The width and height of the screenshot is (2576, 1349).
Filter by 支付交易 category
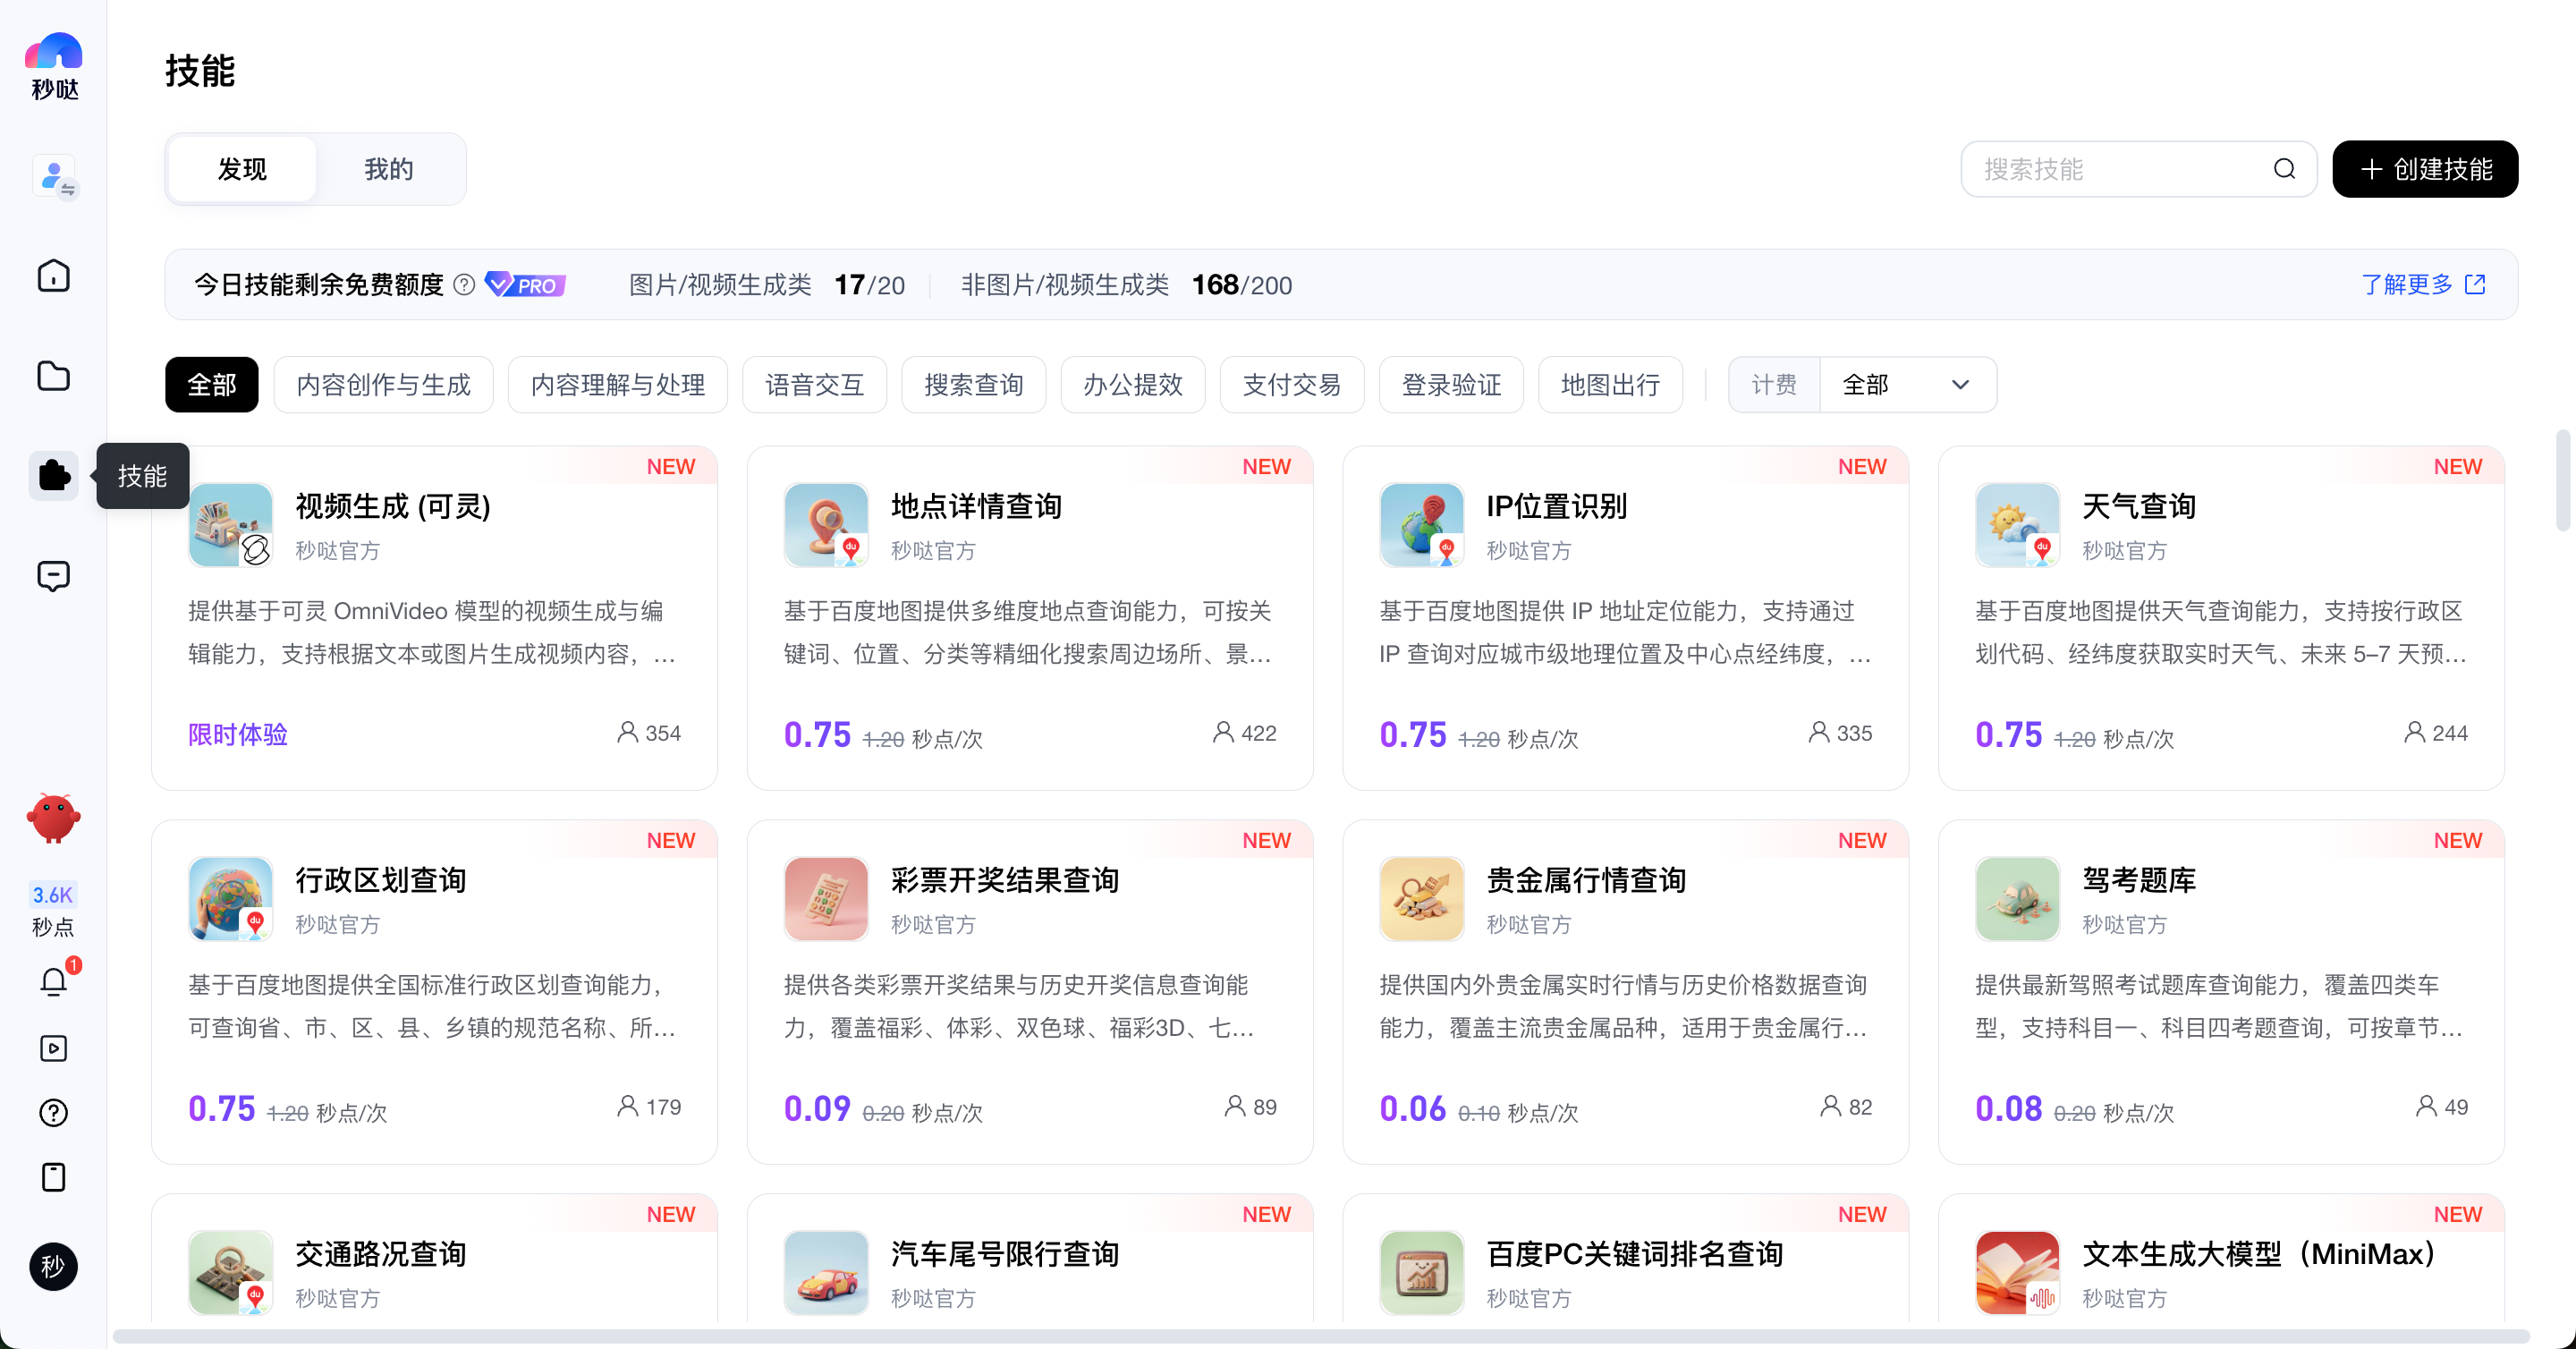pyautogui.click(x=1292, y=385)
